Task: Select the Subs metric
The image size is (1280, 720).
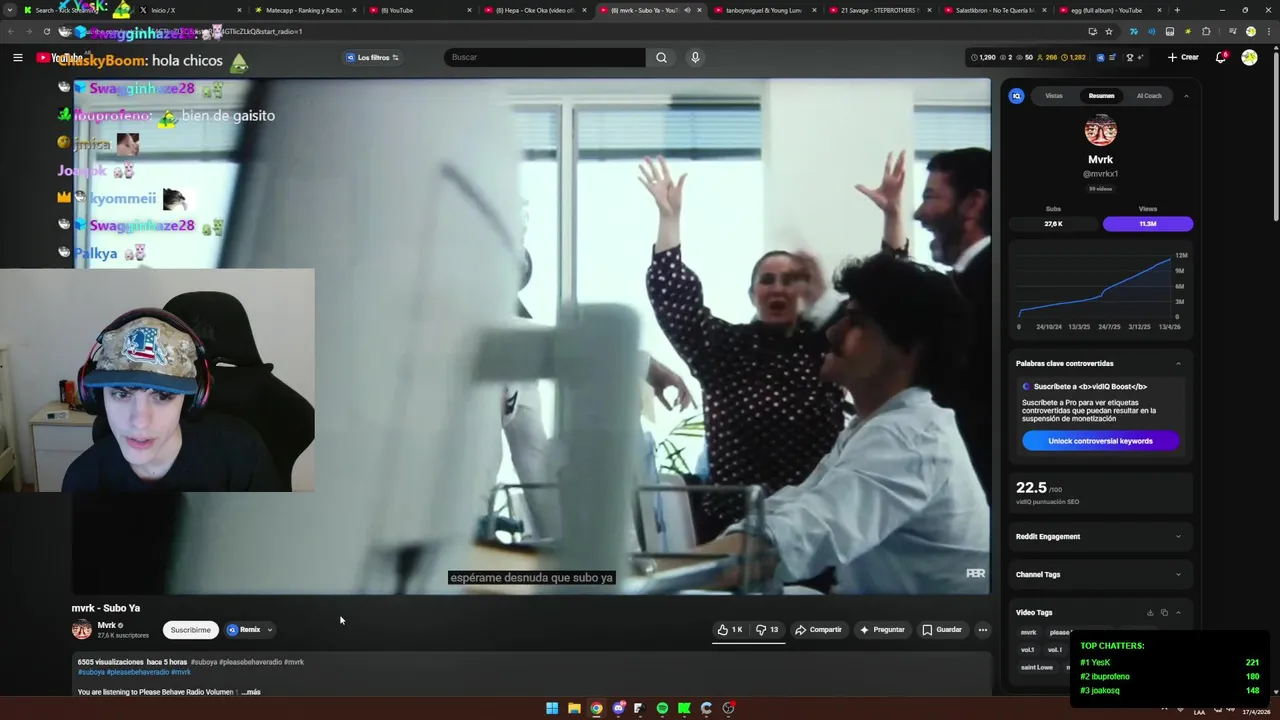Action: (1053, 217)
